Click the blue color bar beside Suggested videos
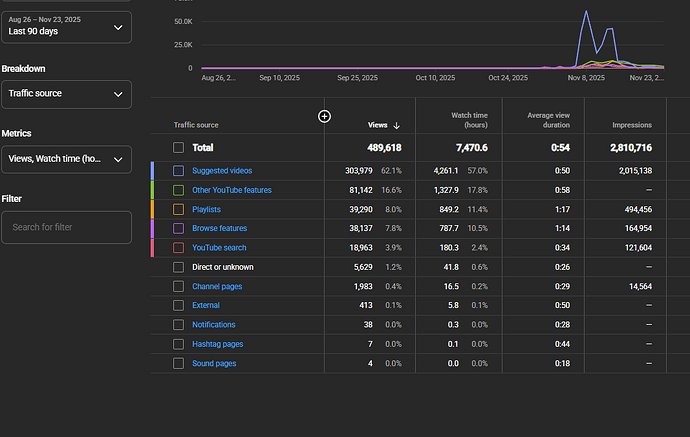The width and height of the screenshot is (690, 437). click(x=153, y=171)
